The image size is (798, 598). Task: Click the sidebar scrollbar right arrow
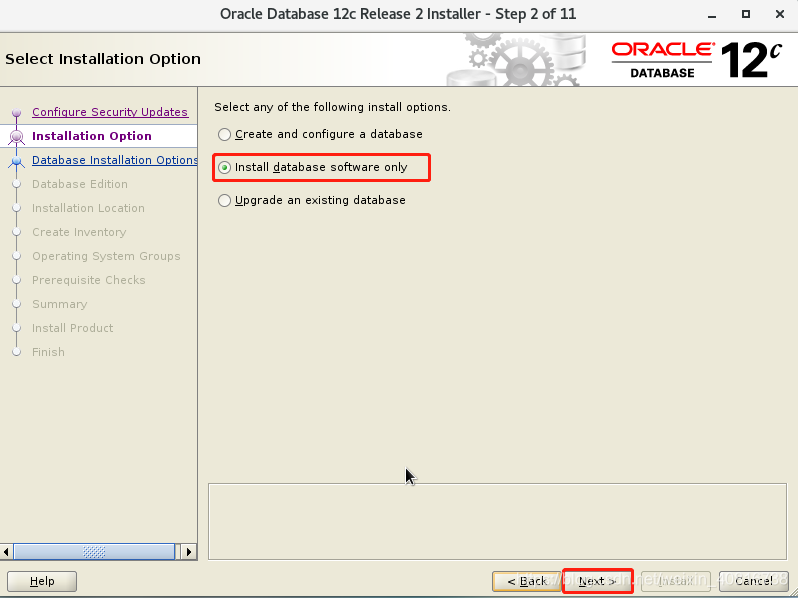click(x=189, y=552)
